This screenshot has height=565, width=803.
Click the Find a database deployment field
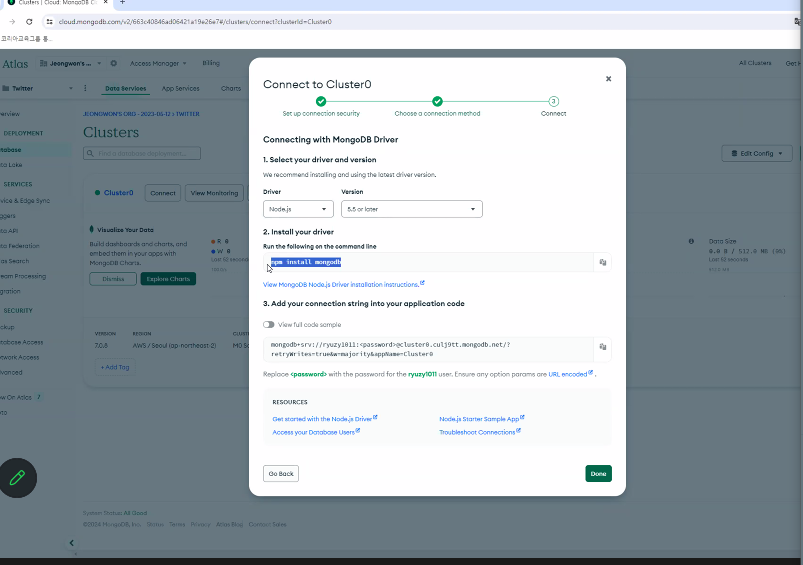point(142,153)
